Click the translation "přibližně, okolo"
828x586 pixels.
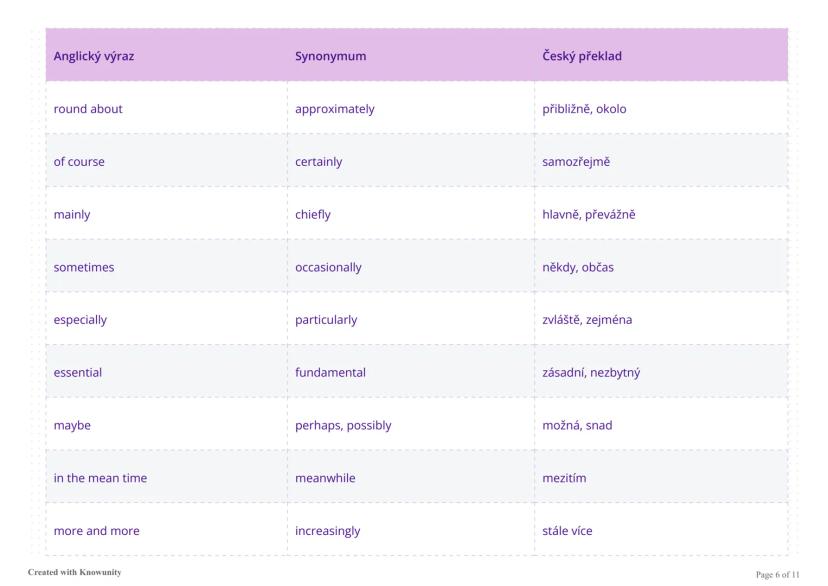(x=584, y=109)
